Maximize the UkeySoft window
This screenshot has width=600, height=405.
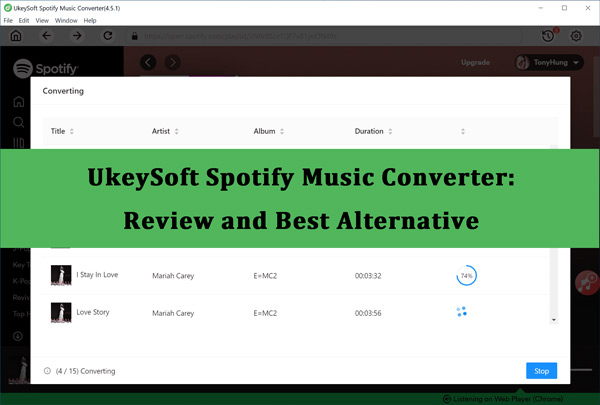click(564, 8)
